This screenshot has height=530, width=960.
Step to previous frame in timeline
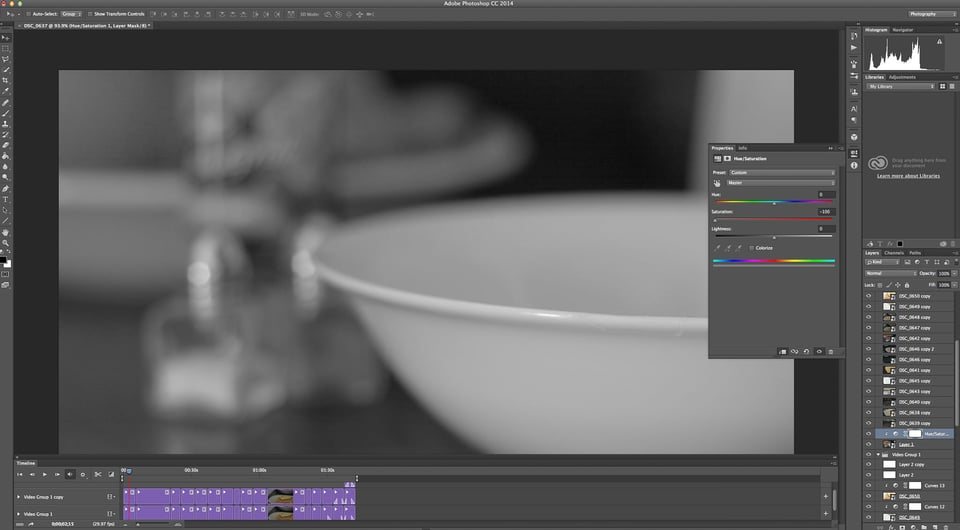tap(32, 474)
